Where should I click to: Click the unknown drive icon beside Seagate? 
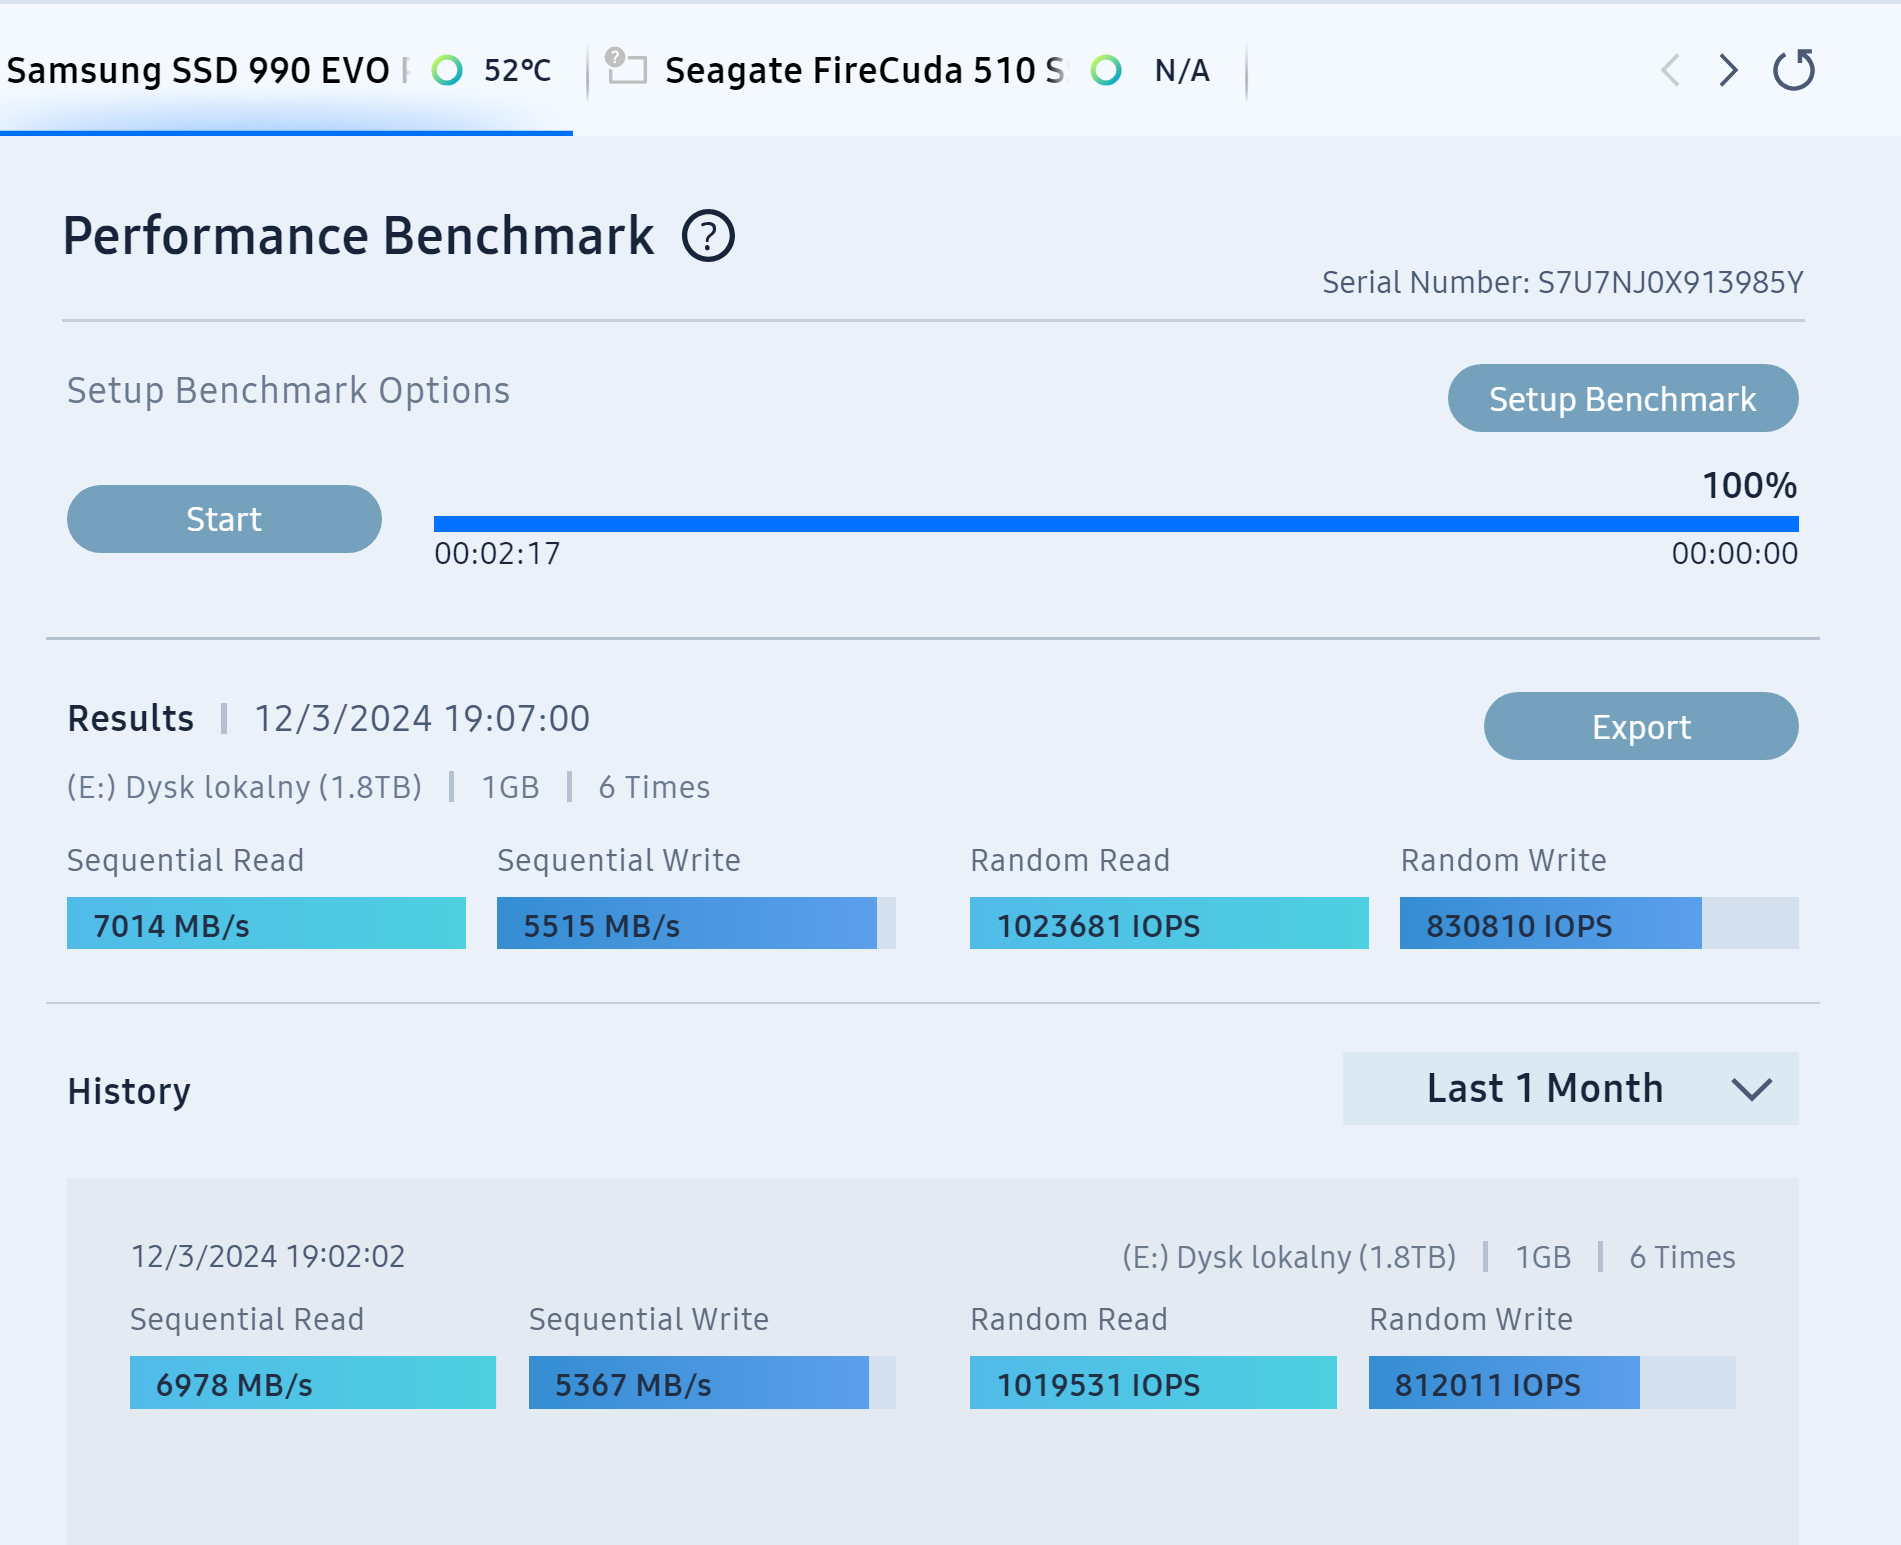pos(626,66)
